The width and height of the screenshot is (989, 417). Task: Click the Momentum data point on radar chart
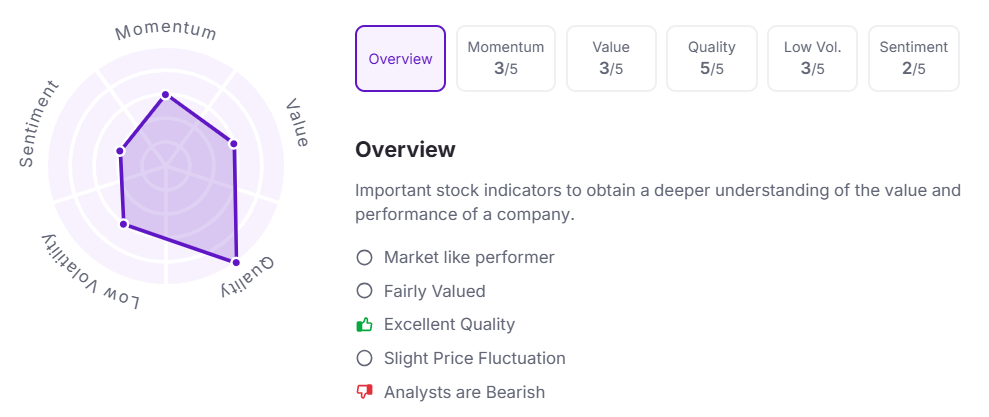166,96
